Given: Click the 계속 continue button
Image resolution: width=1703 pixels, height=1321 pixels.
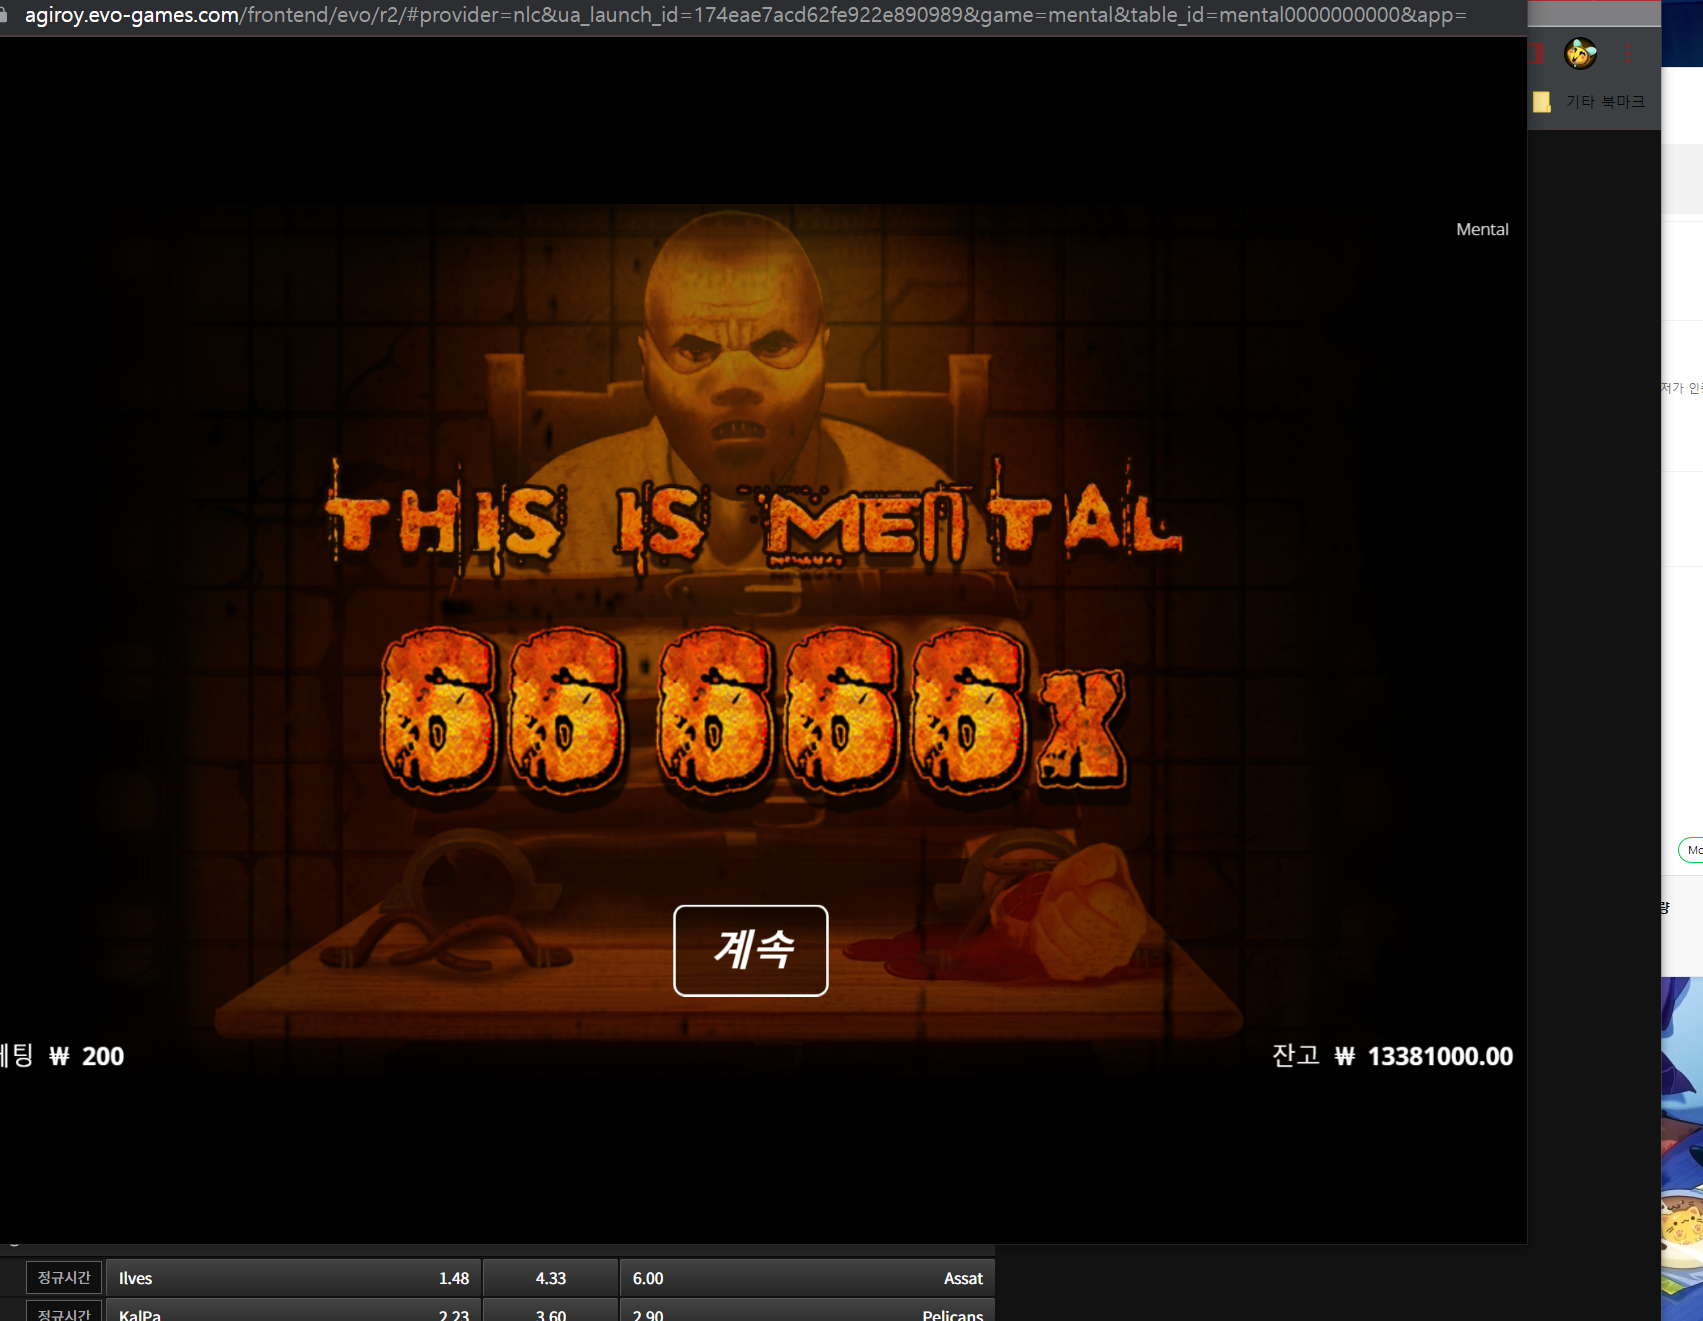Looking at the screenshot, I should pyautogui.click(x=751, y=950).
